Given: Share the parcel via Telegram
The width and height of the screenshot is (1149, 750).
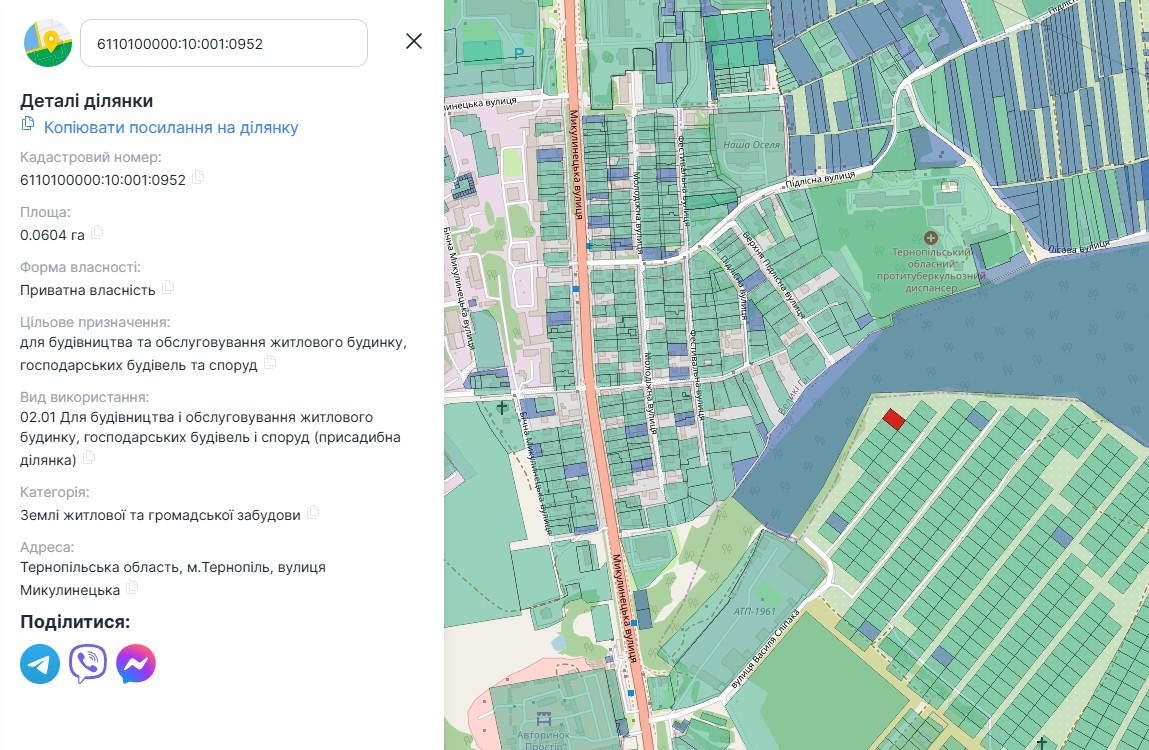Looking at the screenshot, I should click(x=40, y=663).
